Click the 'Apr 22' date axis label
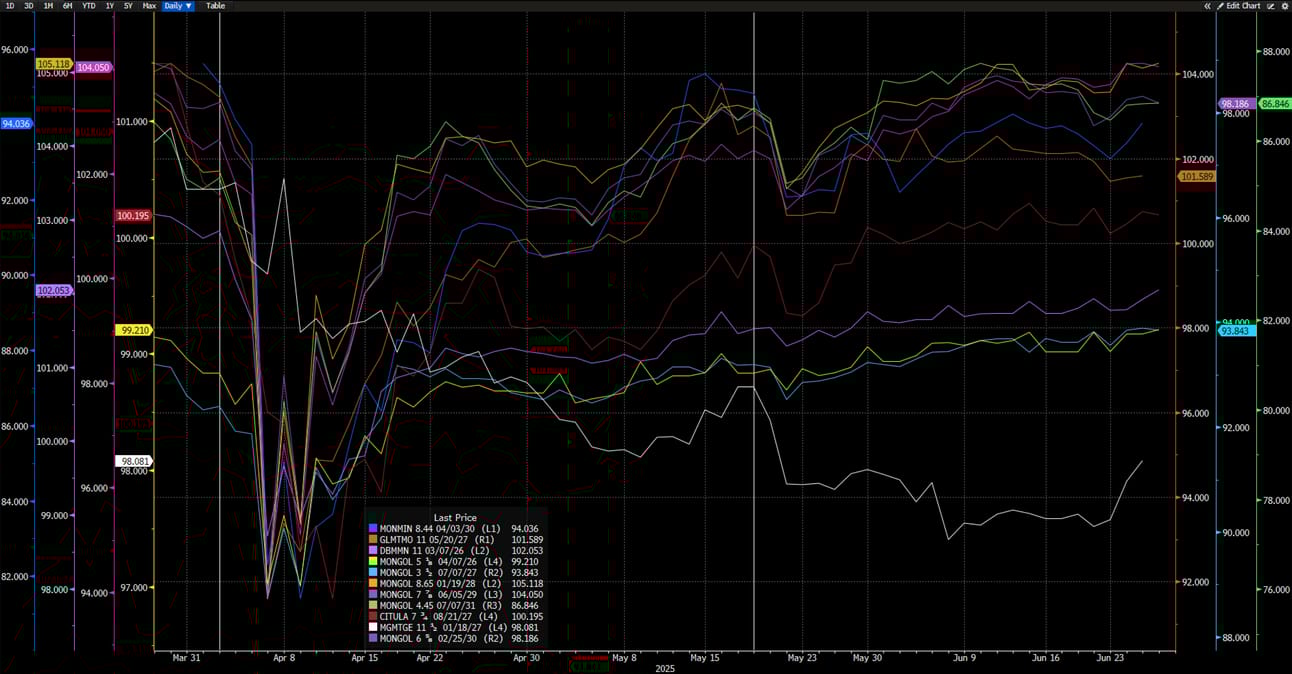This screenshot has height=674, width=1292. tap(430, 658)
